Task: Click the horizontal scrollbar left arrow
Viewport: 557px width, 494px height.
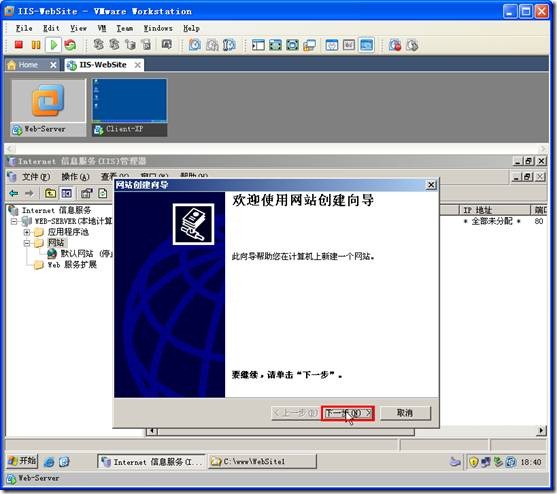Action: click(152, 431)
